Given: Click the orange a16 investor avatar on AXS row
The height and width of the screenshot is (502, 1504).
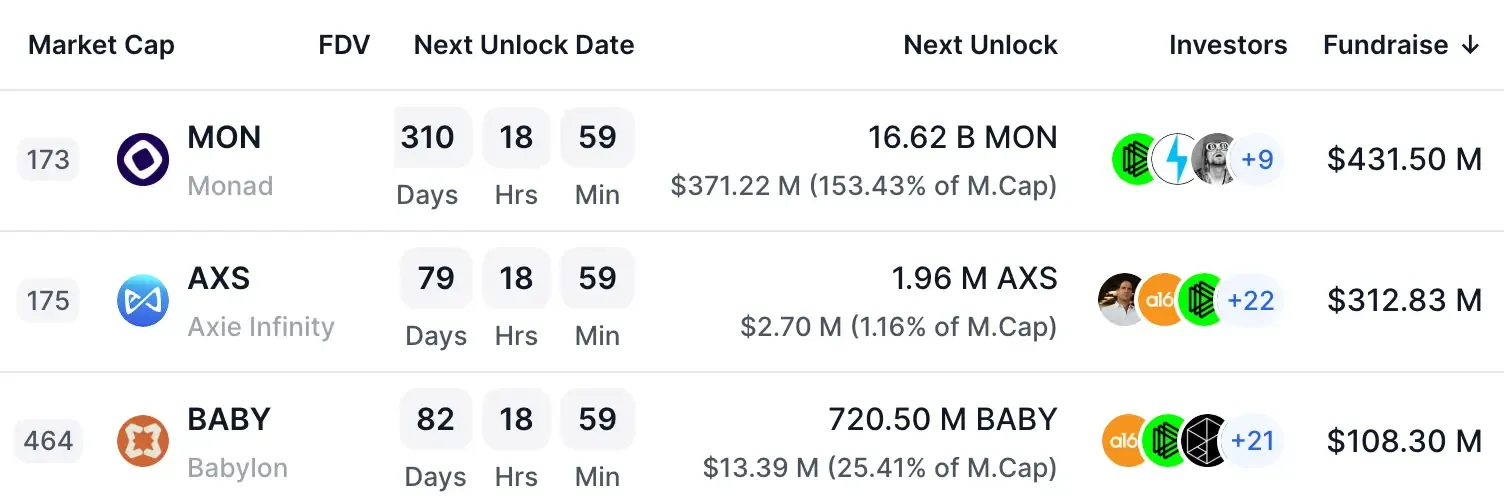Looking at the screenshot, I should pos(1162,300).
